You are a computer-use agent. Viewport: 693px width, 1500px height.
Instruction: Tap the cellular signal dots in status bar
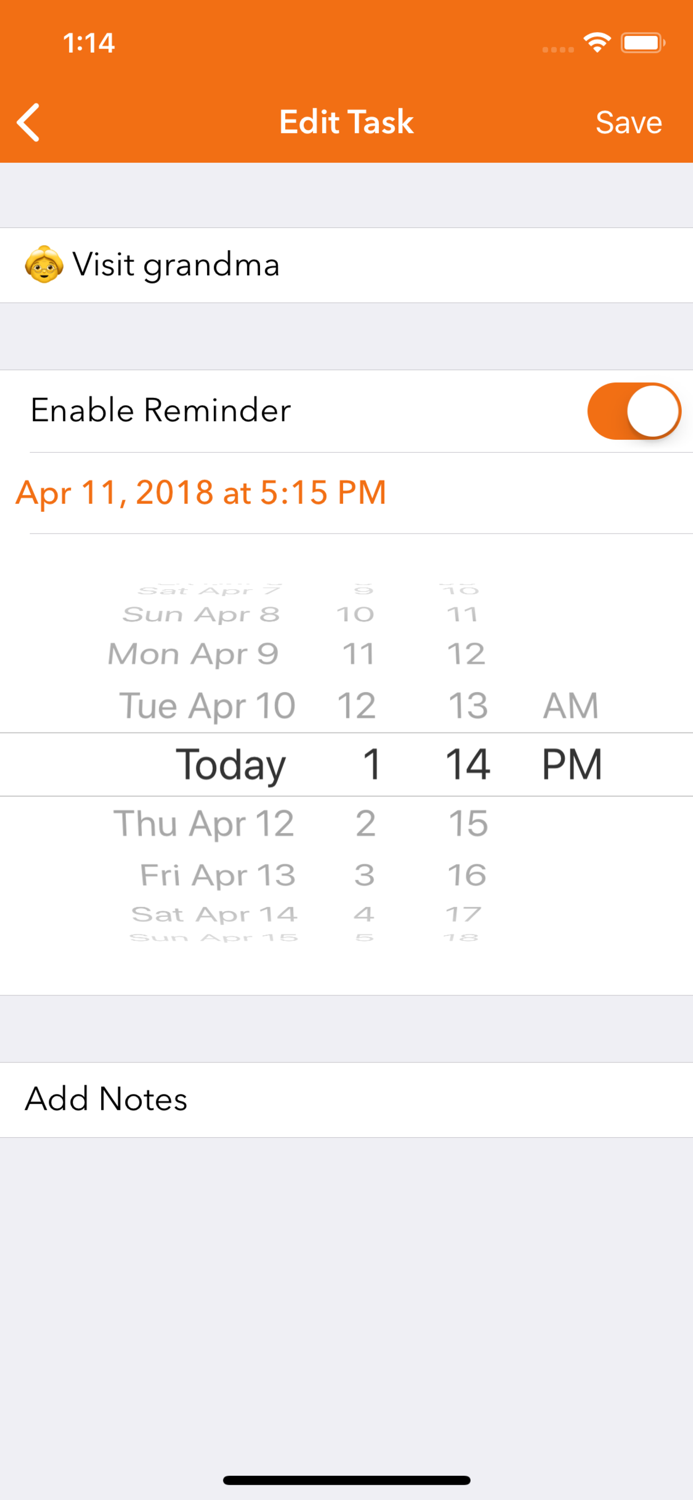point(557,46)
